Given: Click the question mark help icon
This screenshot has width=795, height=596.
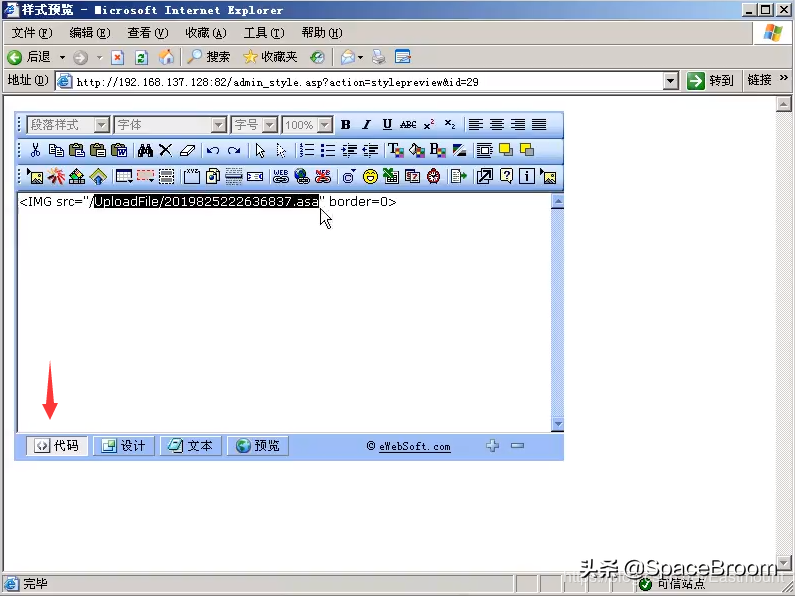Looking at the screenshot, I should click(506, 177).
